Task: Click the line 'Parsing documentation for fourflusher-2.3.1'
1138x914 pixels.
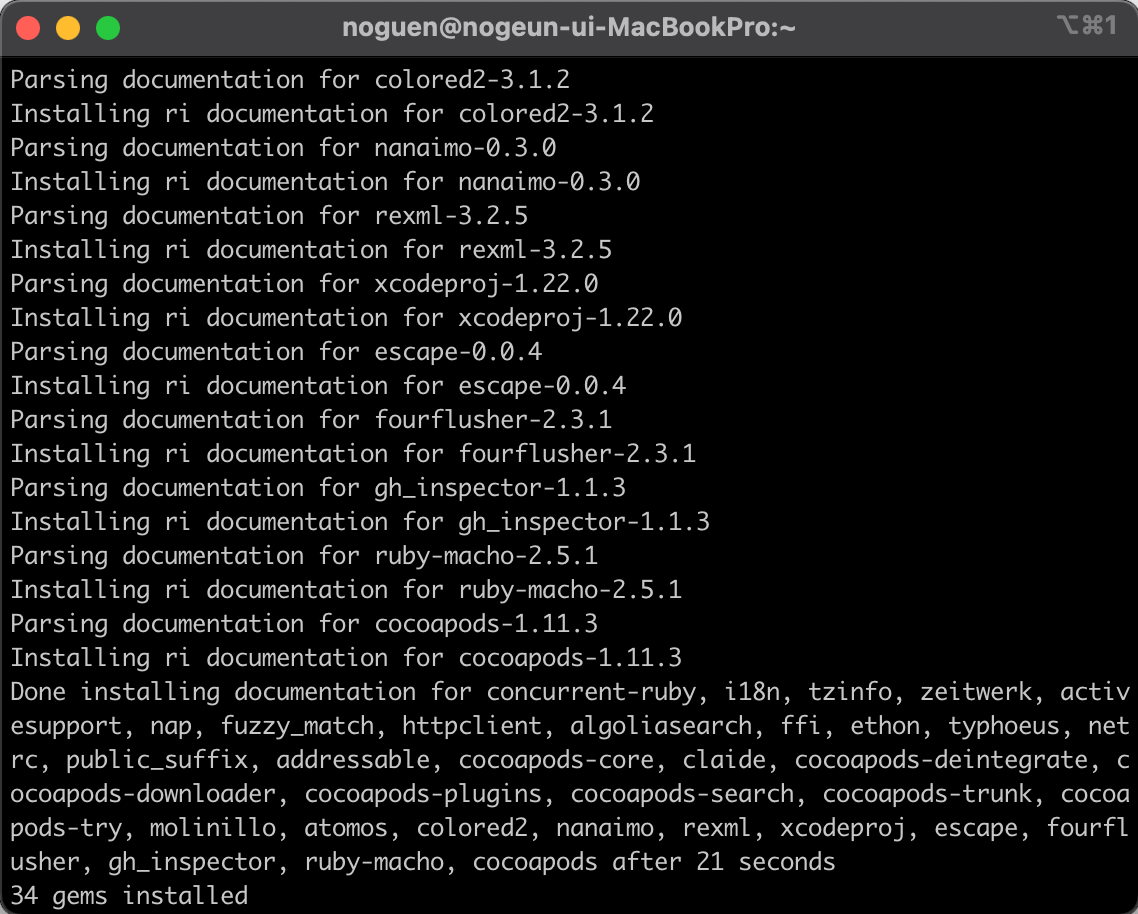Action: pyautogui.click(x=311, y=420)
